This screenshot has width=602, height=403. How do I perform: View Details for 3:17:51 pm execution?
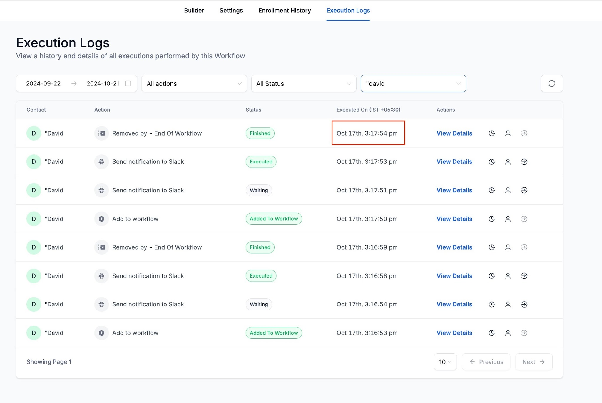pos(454,190)
